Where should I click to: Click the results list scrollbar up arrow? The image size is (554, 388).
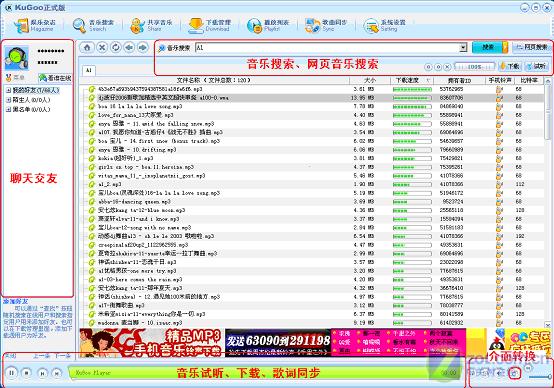pos(548,81)
